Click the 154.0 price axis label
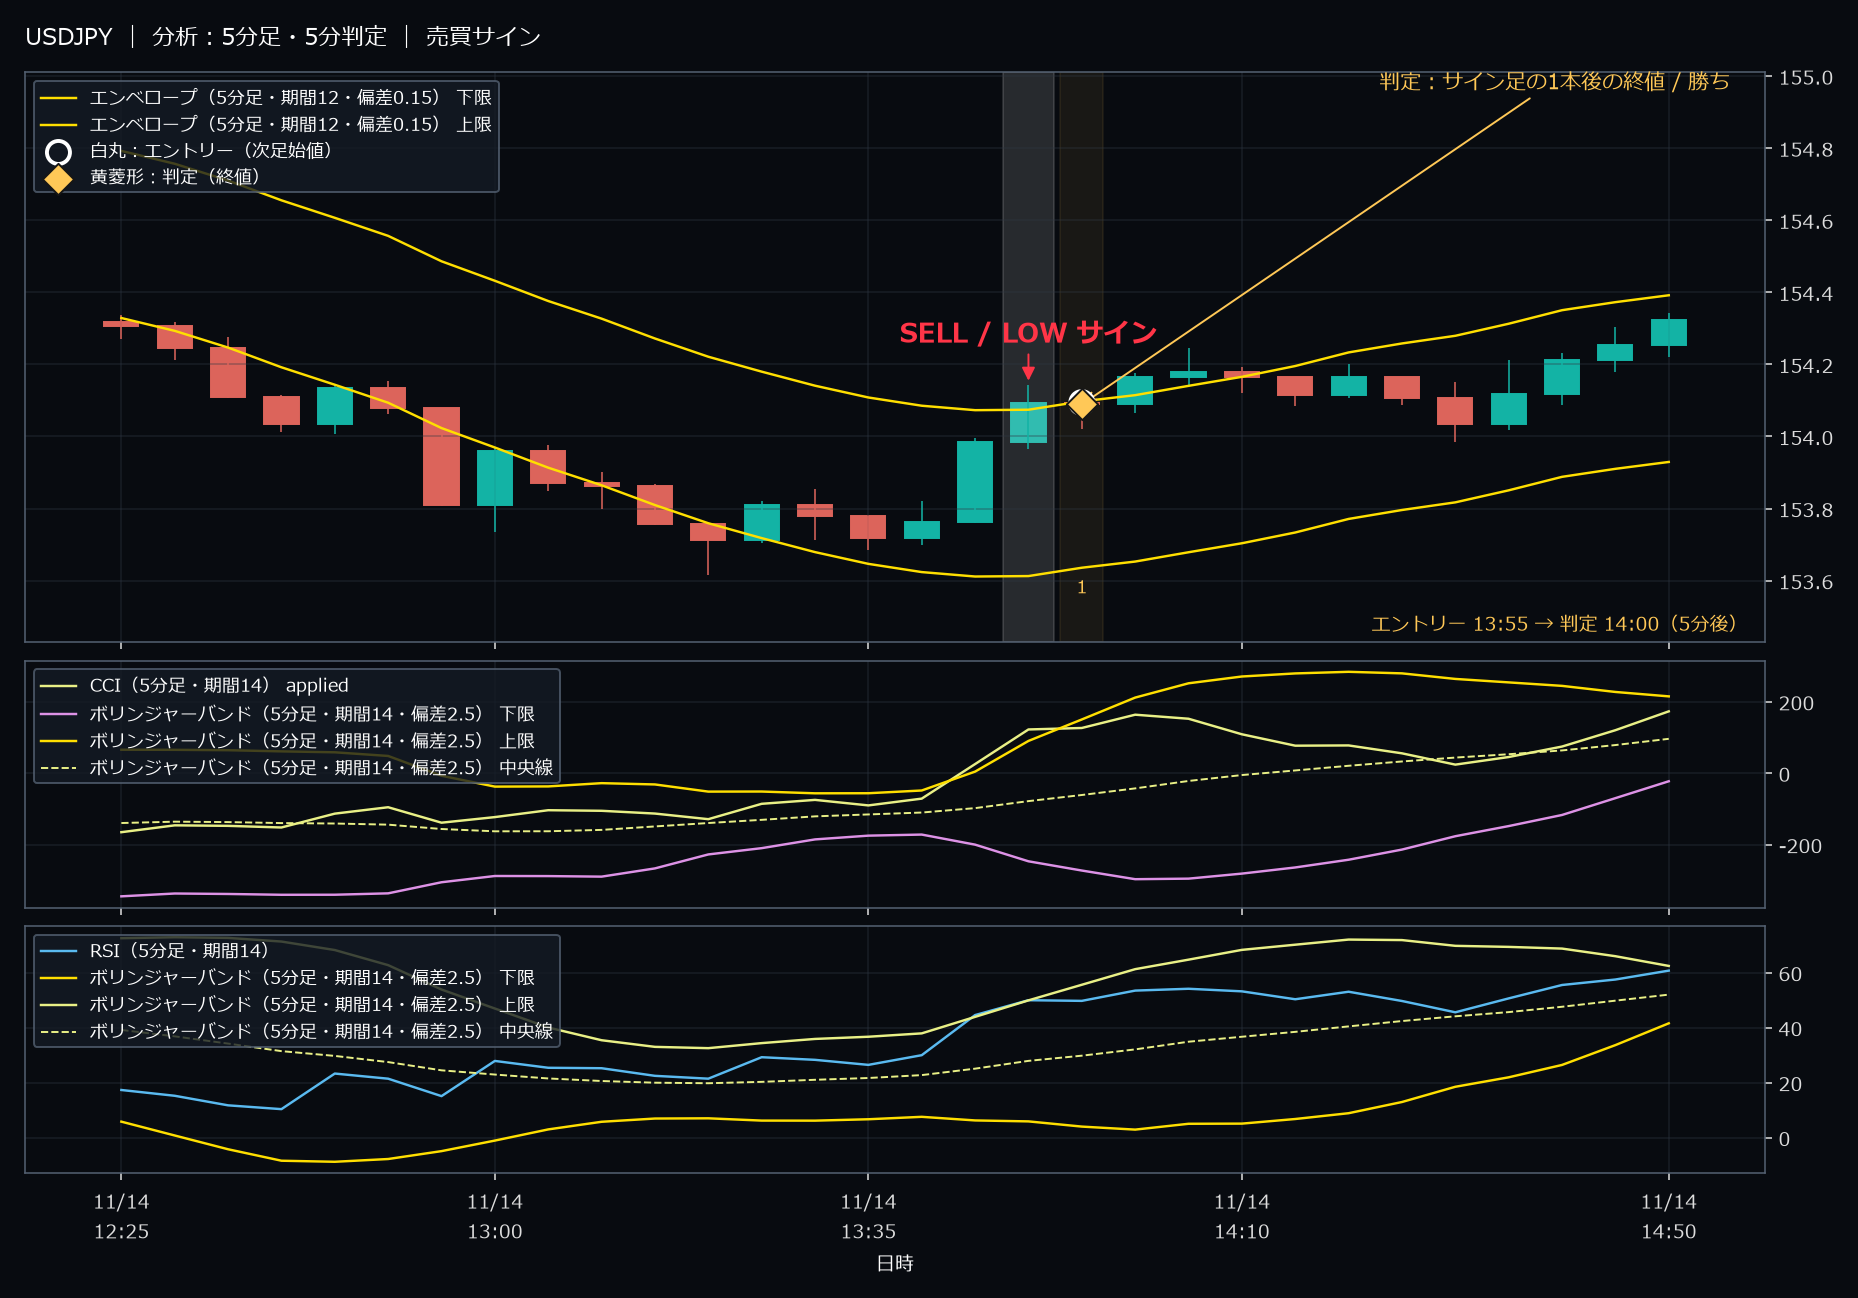1858x1298 pixels. point(1805,438)
